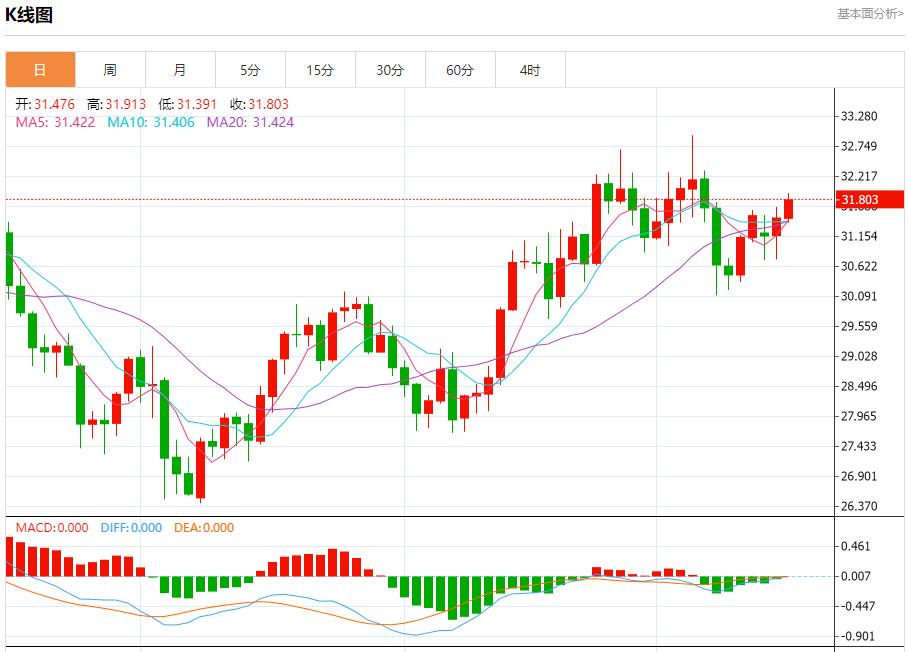The height and width of the screenshot is (652, 910).
Task: Select the 15分 timeframe tab
Action: click(x=320, y=70)
